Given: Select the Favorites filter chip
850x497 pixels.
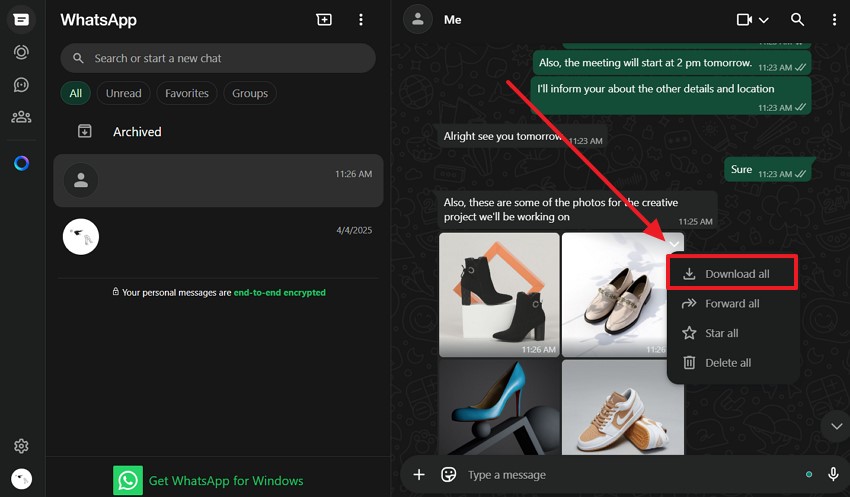Looking at the screenshot, I should [187, 93].
